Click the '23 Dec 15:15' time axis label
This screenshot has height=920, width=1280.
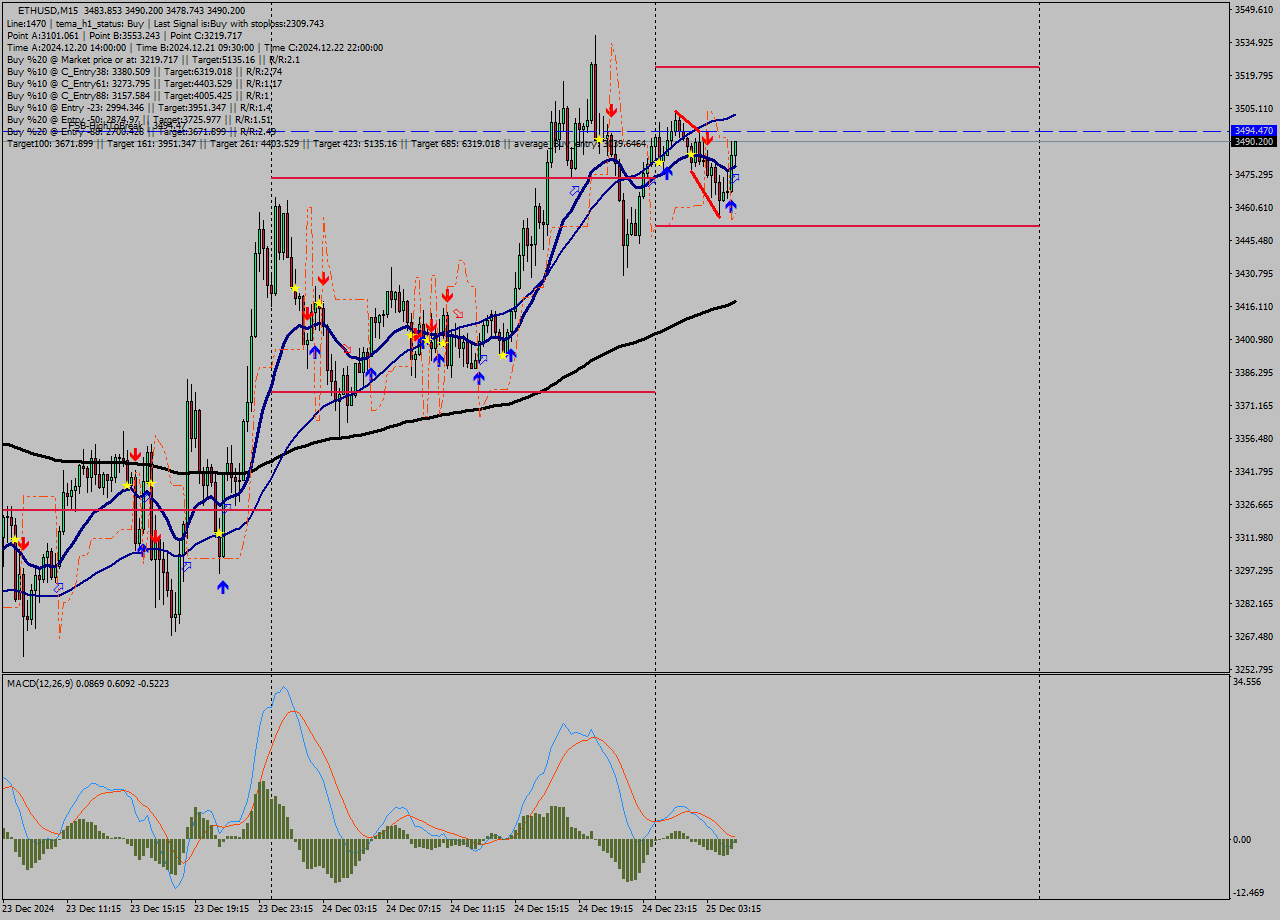click(x=158, y=909)
